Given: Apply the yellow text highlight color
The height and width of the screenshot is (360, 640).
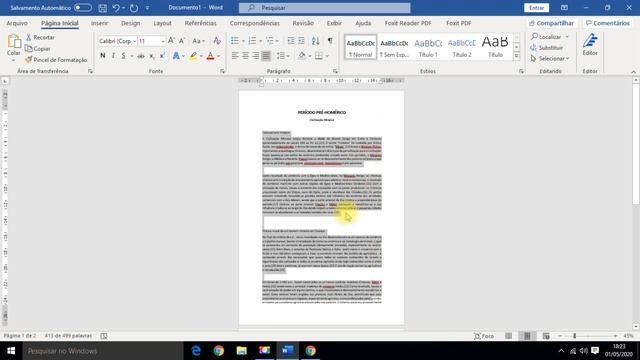Looking at the screenshot, I should tap(193, 56).
